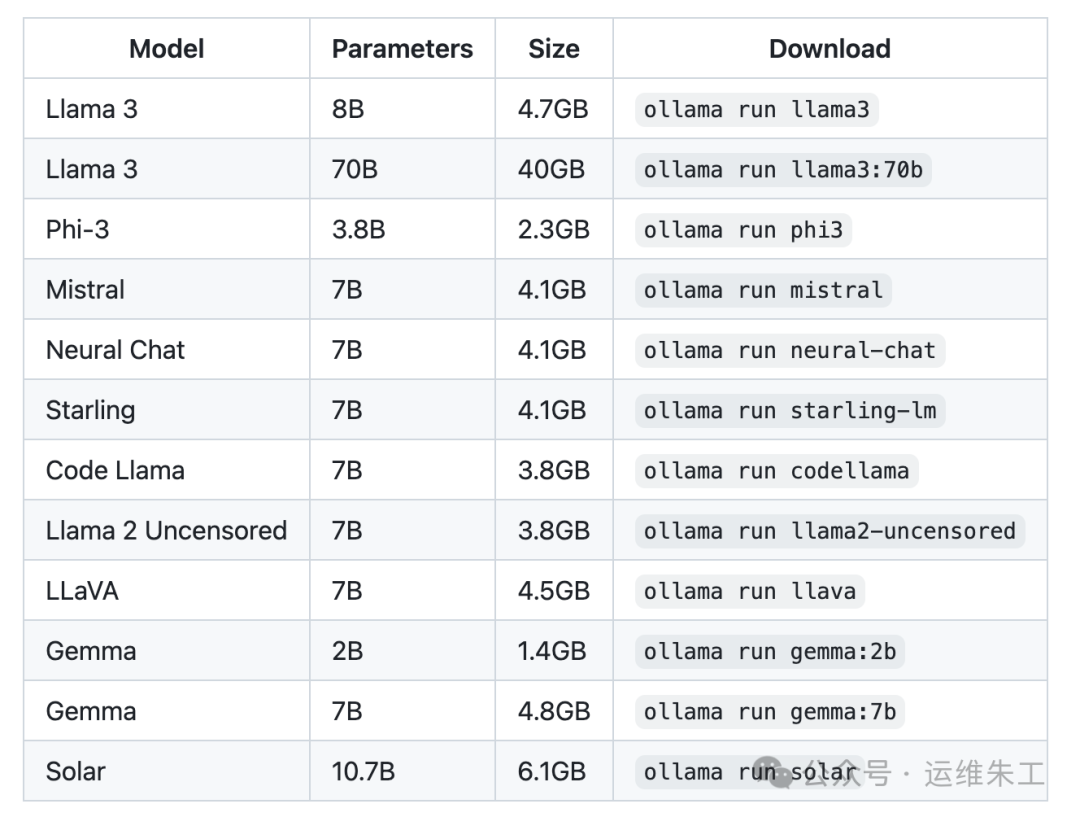Click the Phi-3 model name
The height and width of the screenshot is (817, 1080).
point(77,230)
